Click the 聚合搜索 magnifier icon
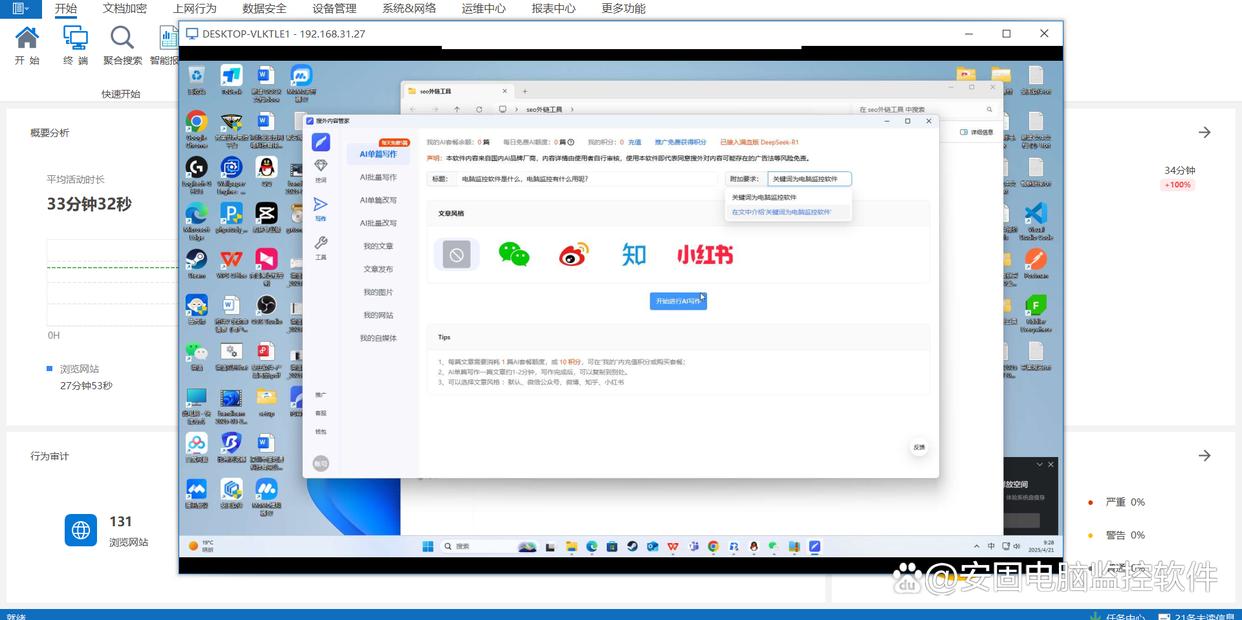 tap(122, 39)
